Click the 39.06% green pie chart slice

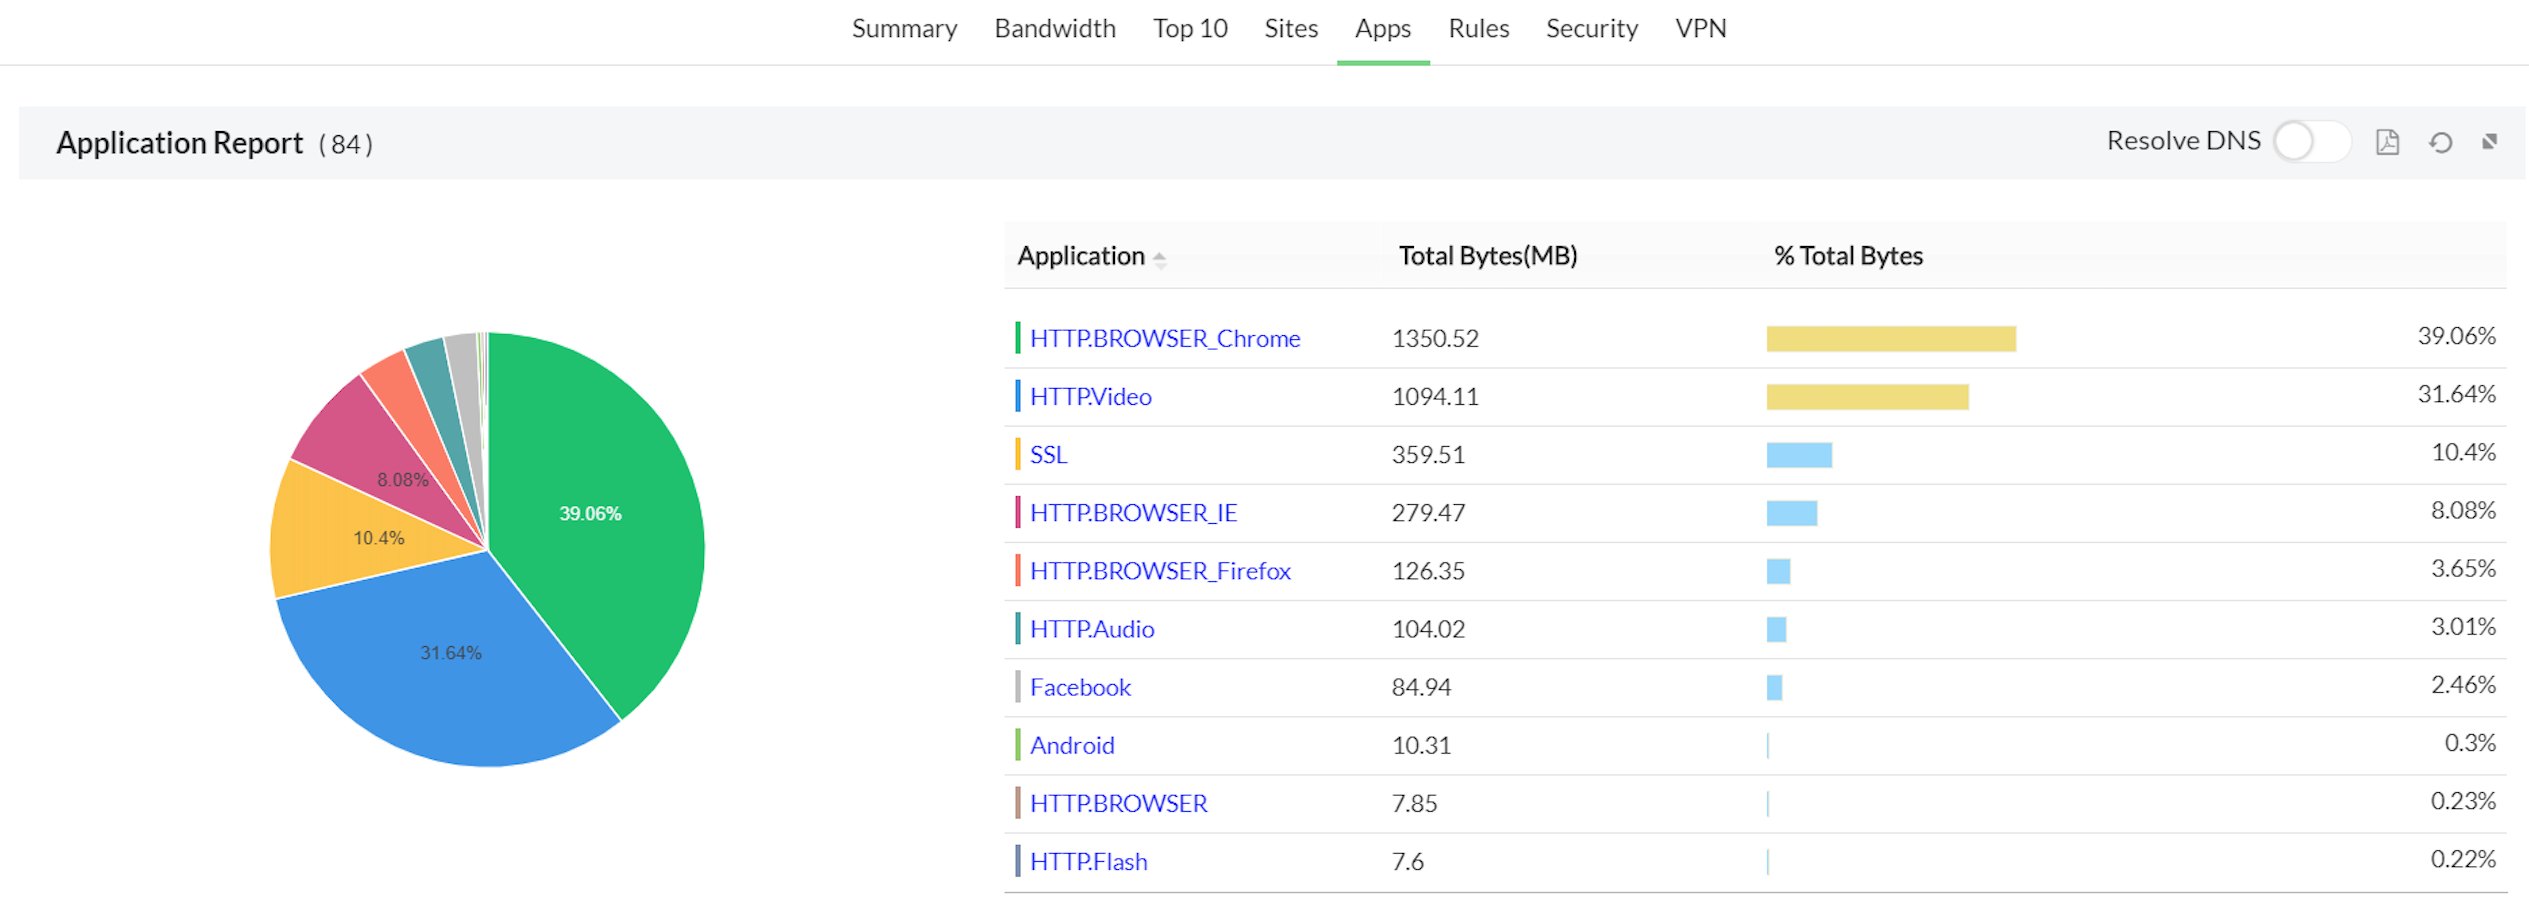click(x=590, y=513)
